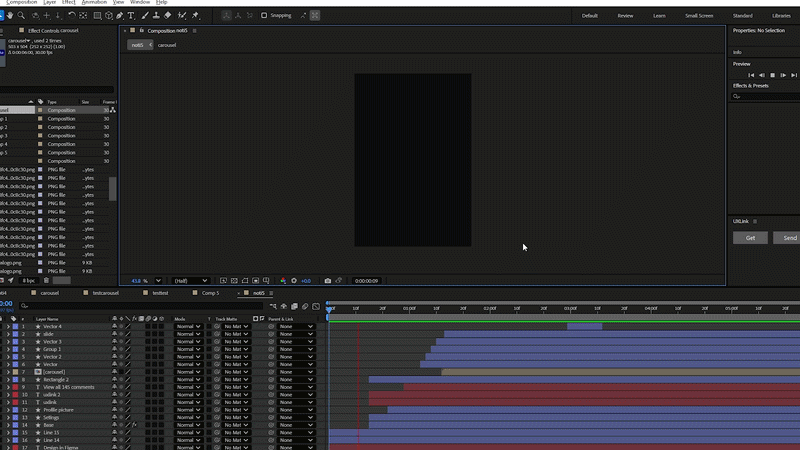This screenshot has height=450, width=800.
Task: Delete selected item with project trash icon
Action: pos(46,281)
